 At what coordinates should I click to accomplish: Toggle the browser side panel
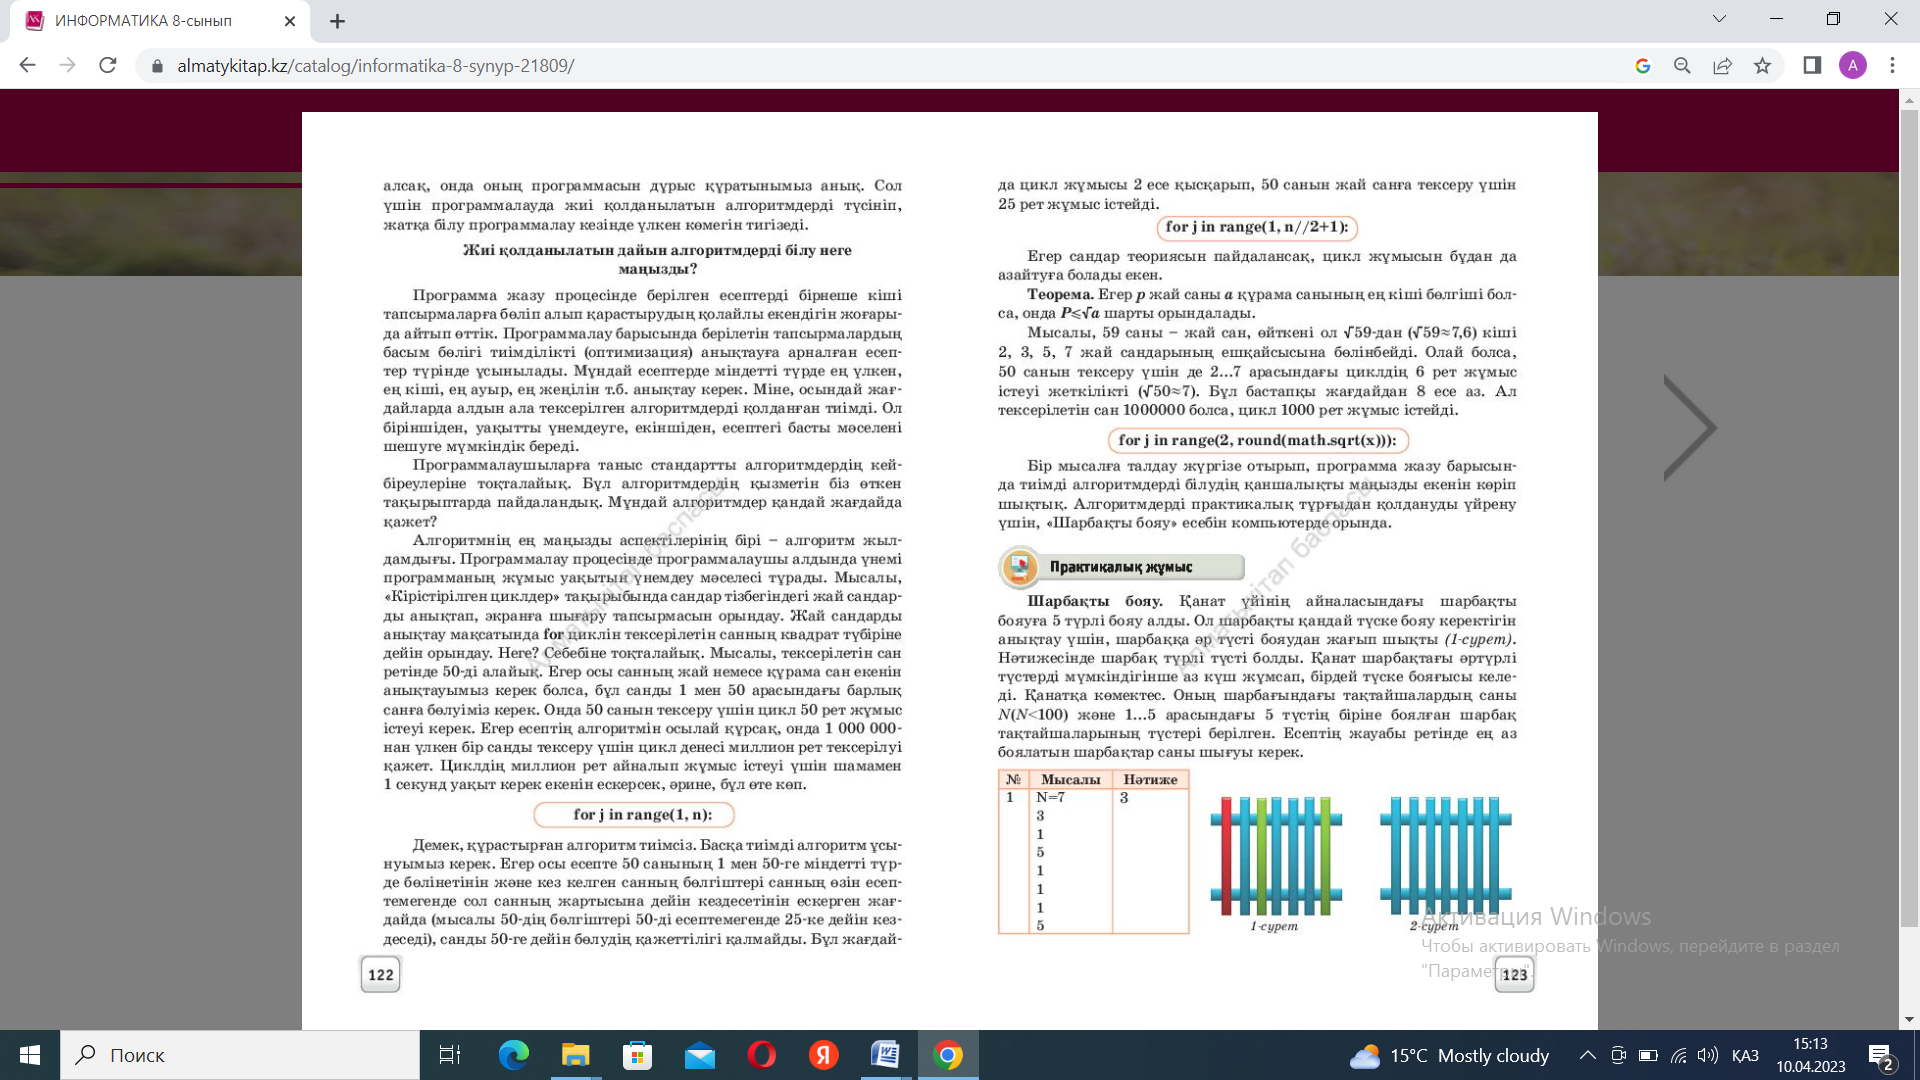[1812, 65]
